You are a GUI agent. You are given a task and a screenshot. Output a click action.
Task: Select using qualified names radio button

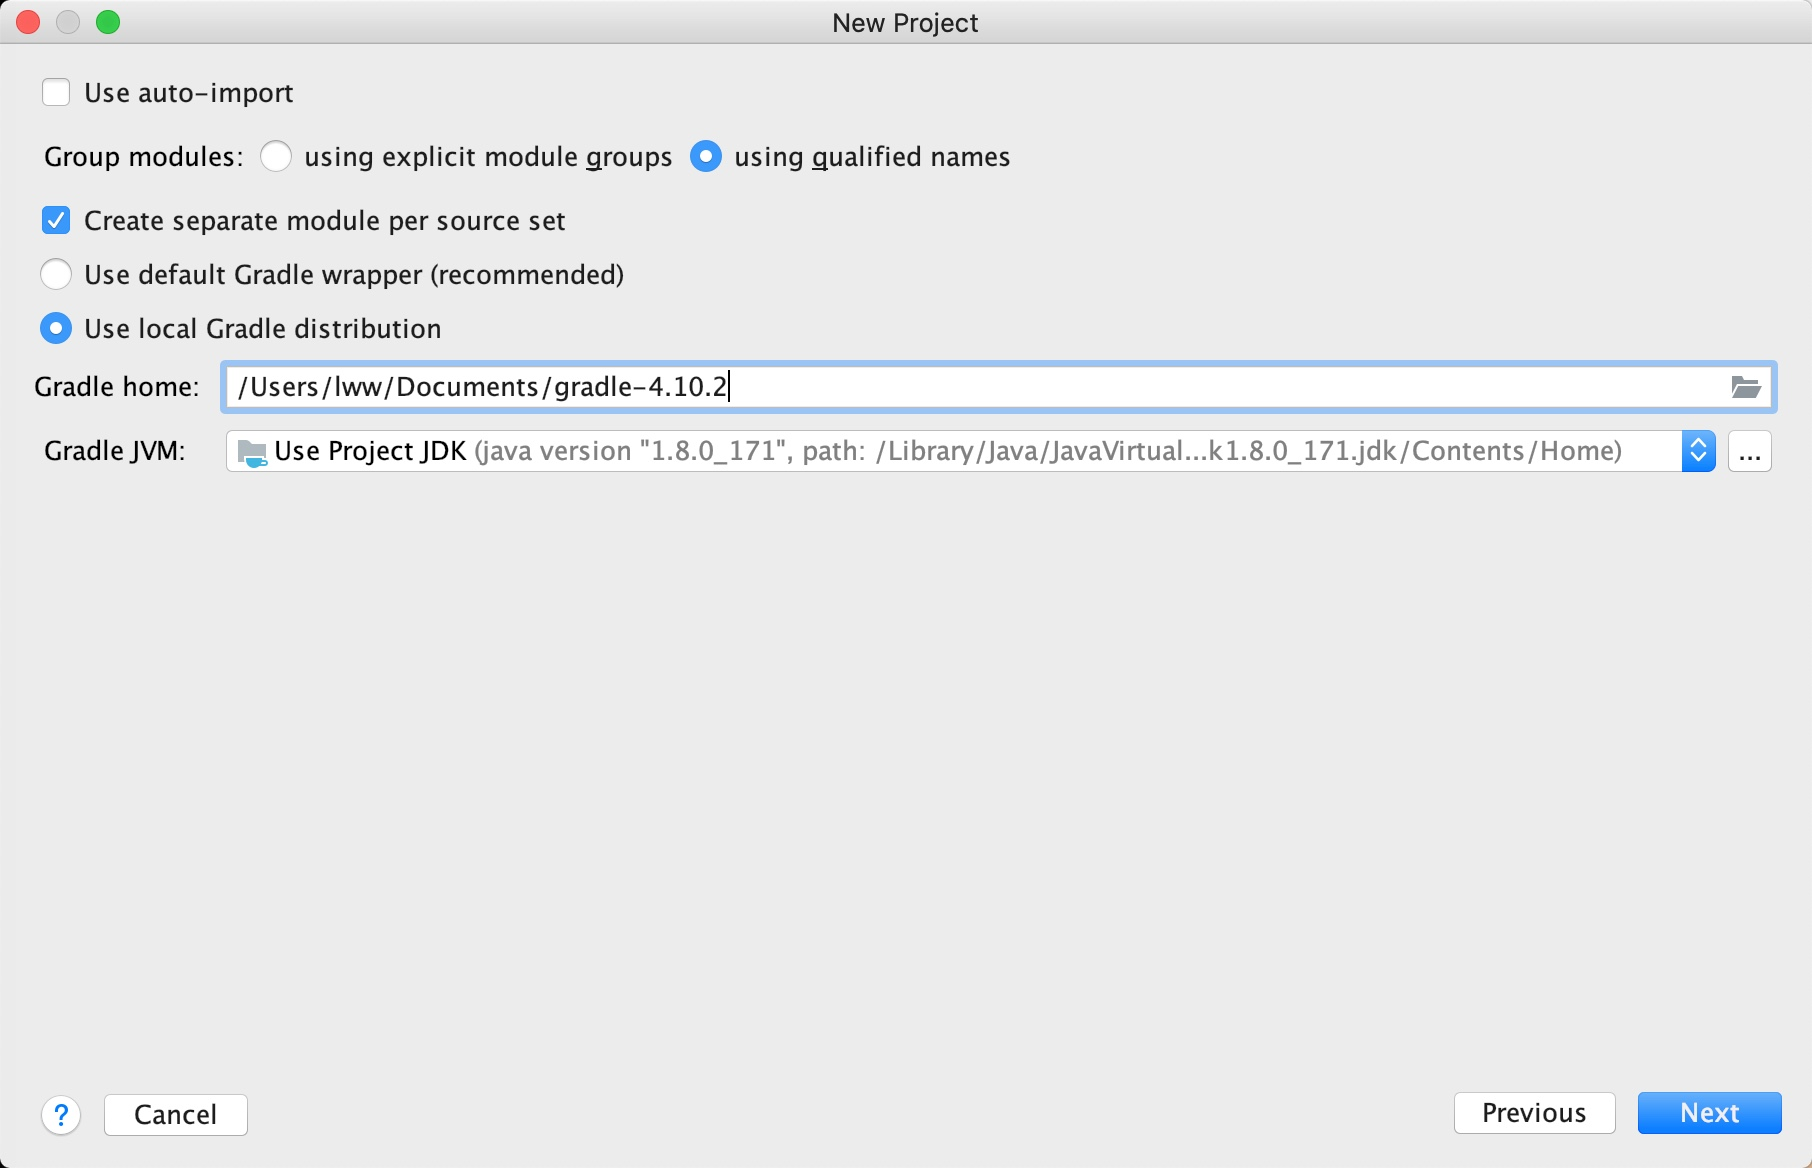(x=706, y=157)
